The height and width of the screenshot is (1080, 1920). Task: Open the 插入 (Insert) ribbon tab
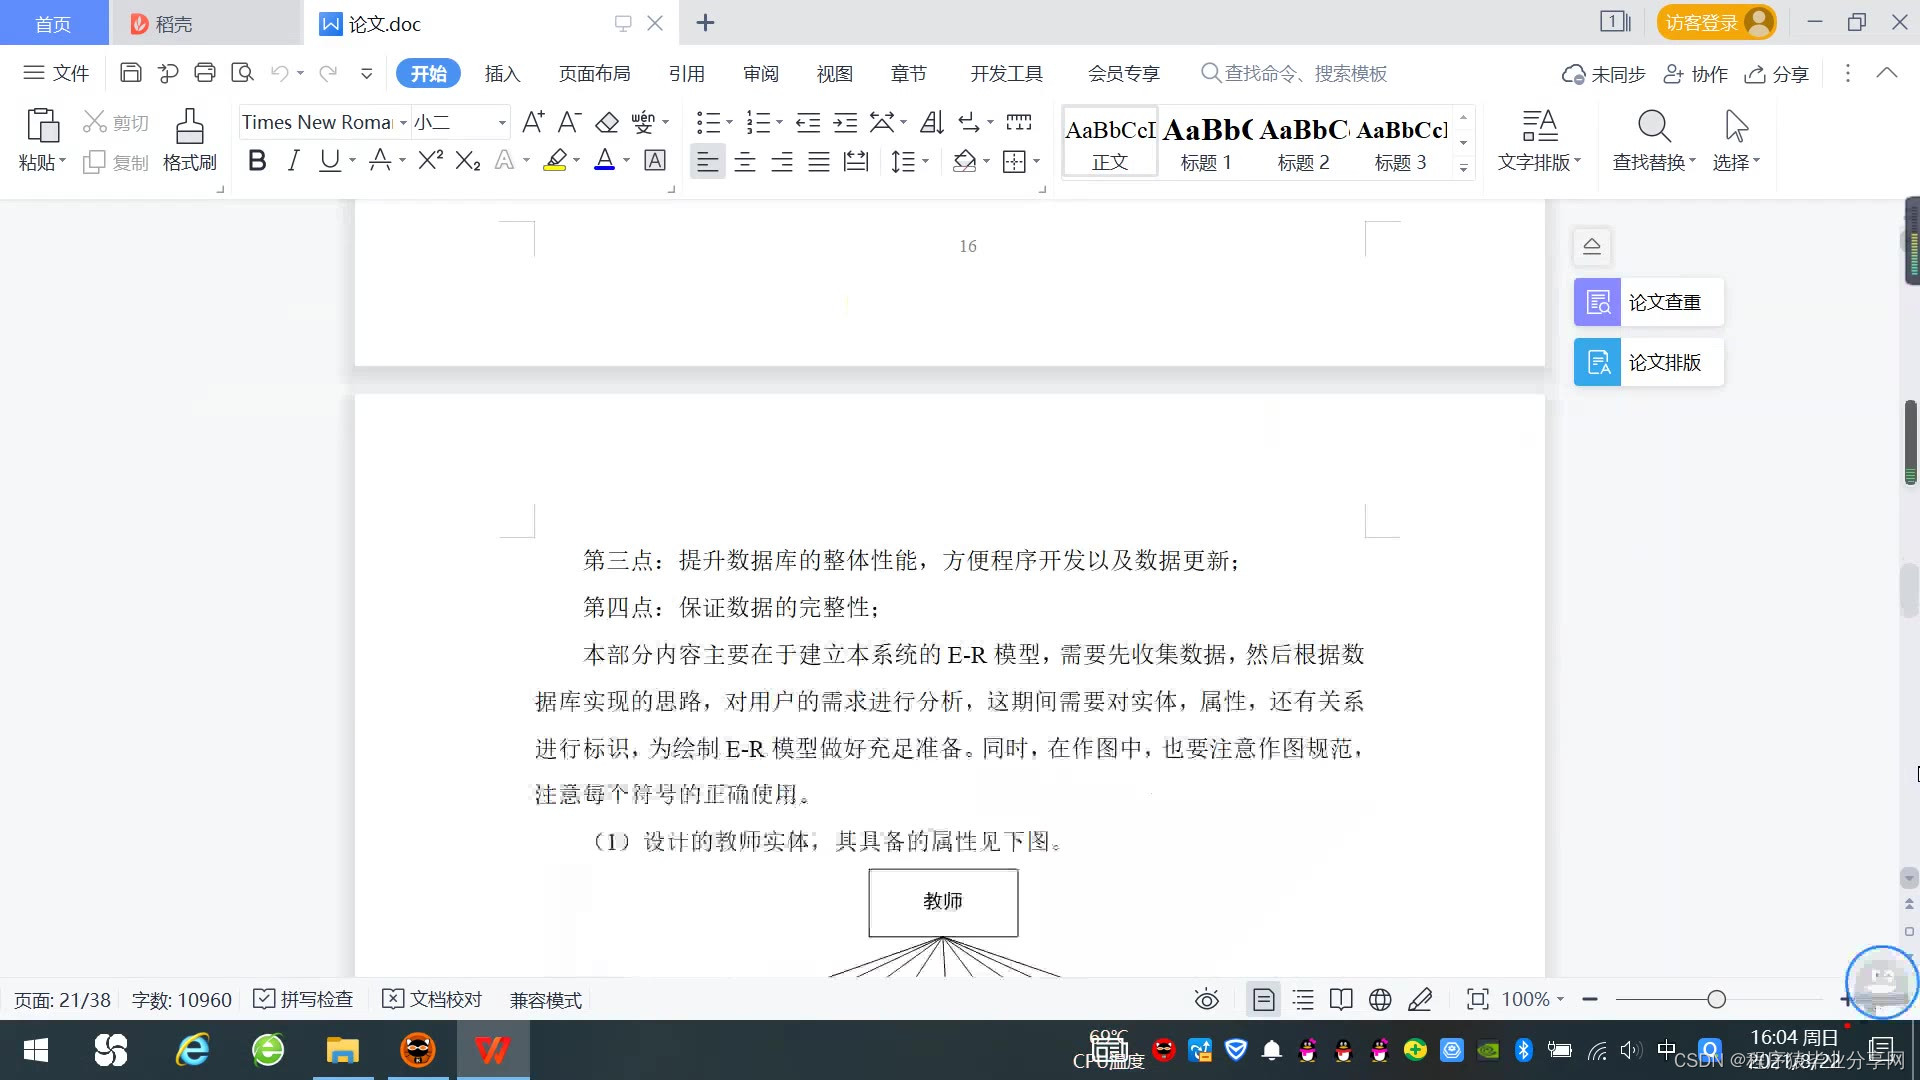502,73
